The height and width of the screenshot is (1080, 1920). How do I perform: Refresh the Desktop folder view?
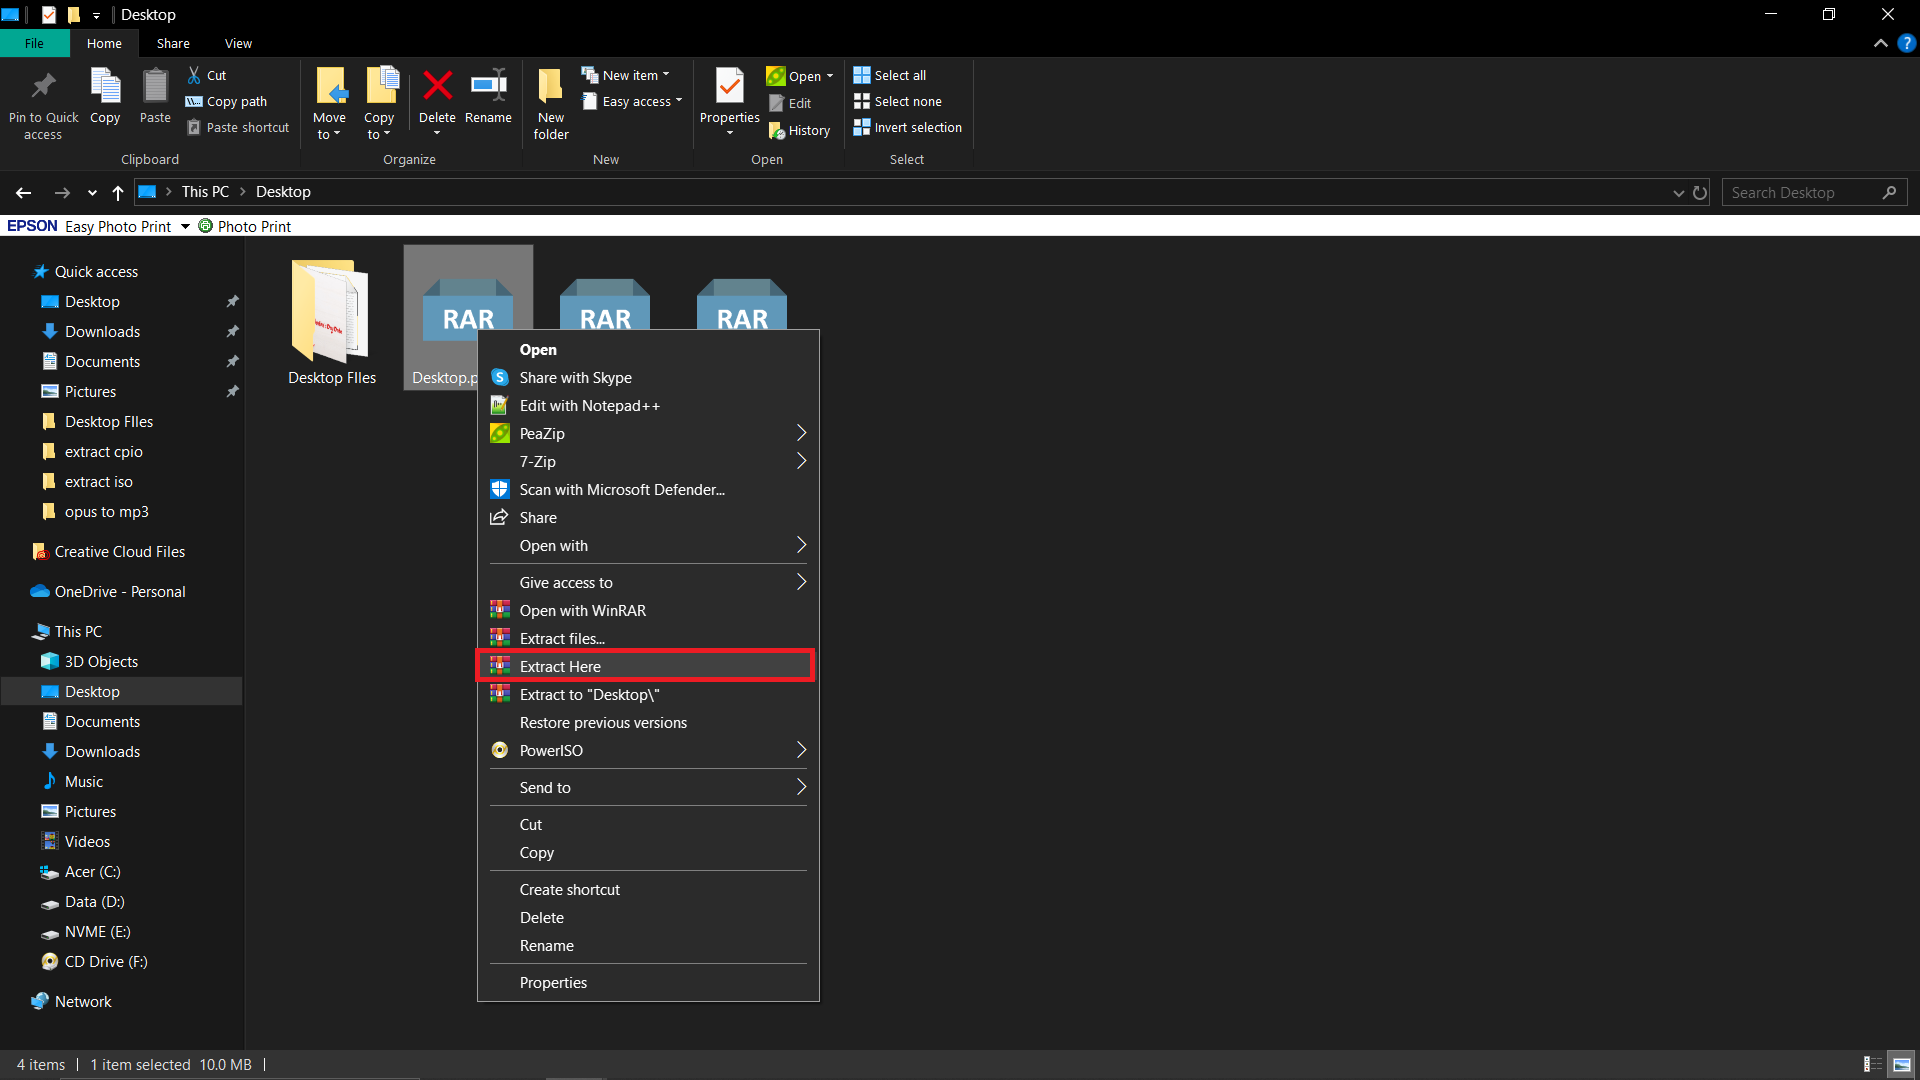(1701, 192)
